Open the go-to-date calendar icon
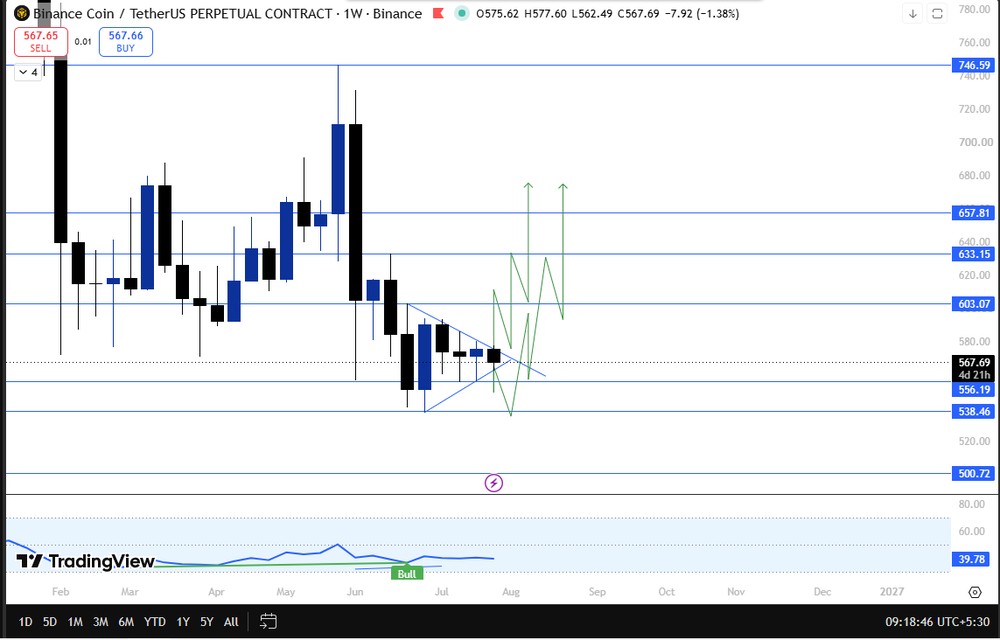Viewport: 1000px width, 640px height. (x=268, y=621)
